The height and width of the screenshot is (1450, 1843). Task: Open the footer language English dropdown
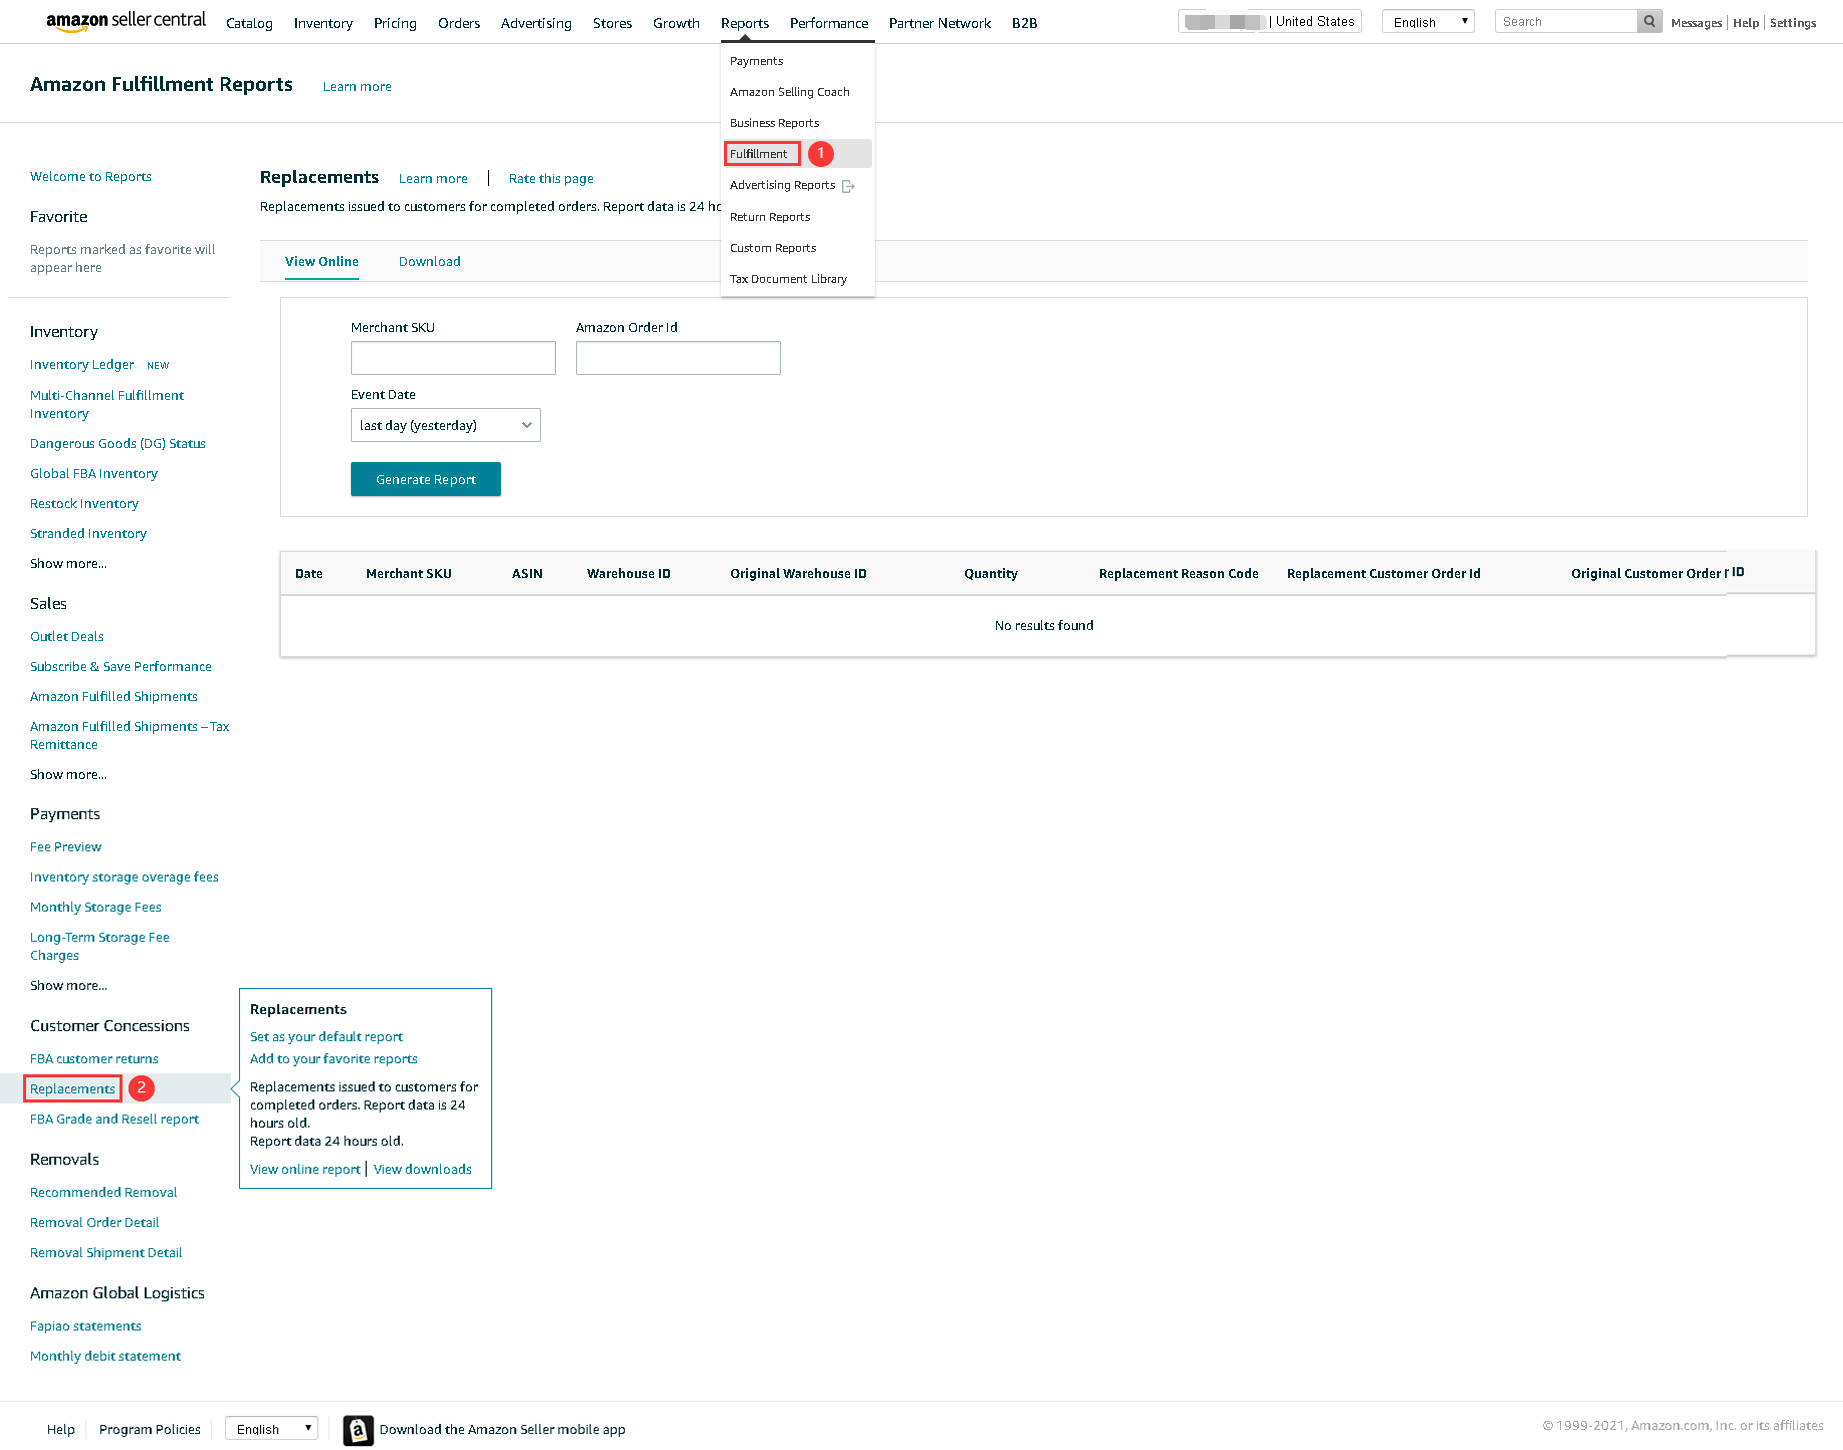point(271,1429)
